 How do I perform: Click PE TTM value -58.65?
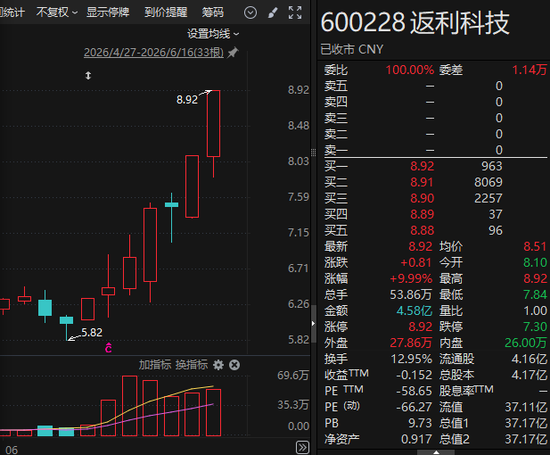pos(414,391)
